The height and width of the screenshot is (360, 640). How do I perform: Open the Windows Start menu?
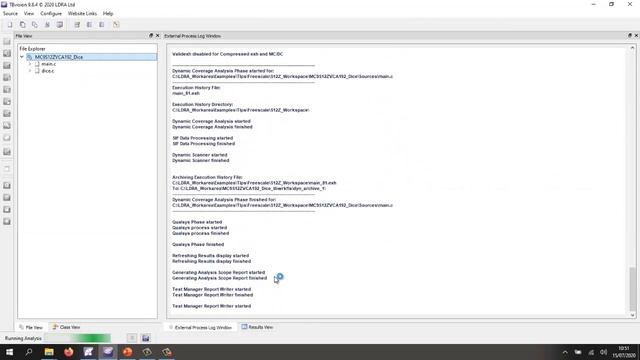tap(9, 352)
